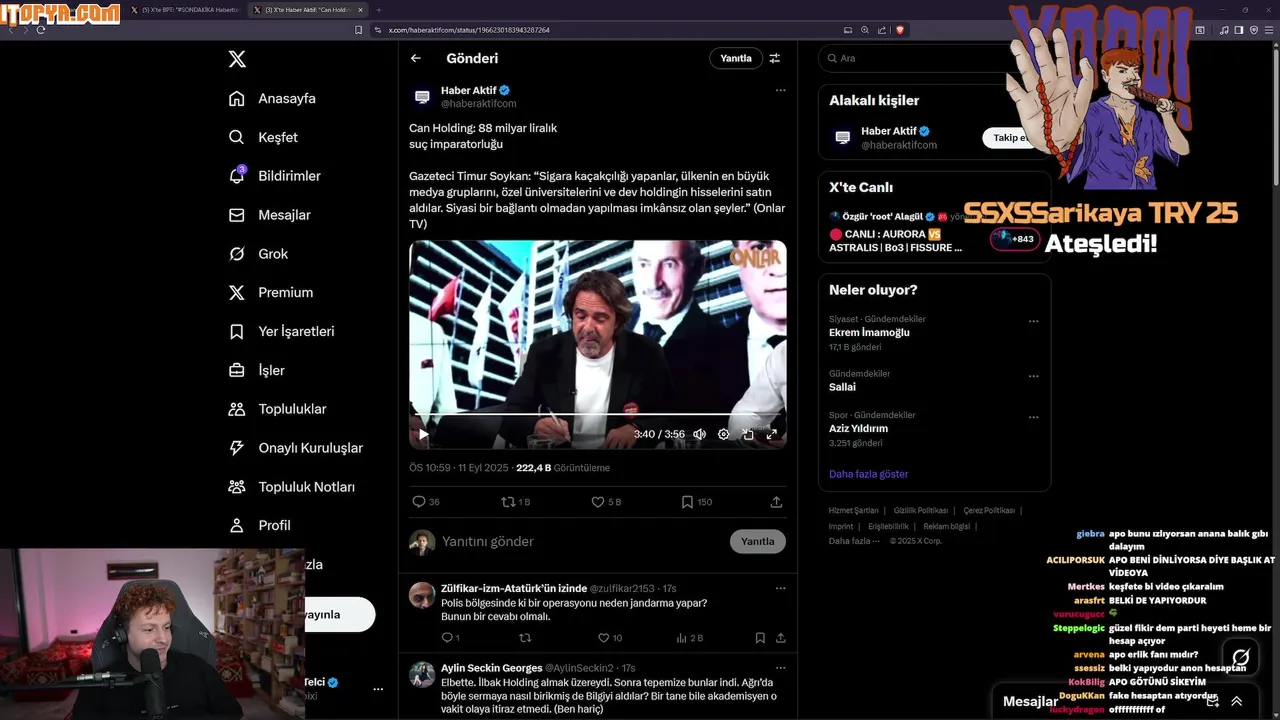Open Gizlilik Politikası footer link
The width and height of the screenshot is (1280, 720).
[x=921, y=511]
